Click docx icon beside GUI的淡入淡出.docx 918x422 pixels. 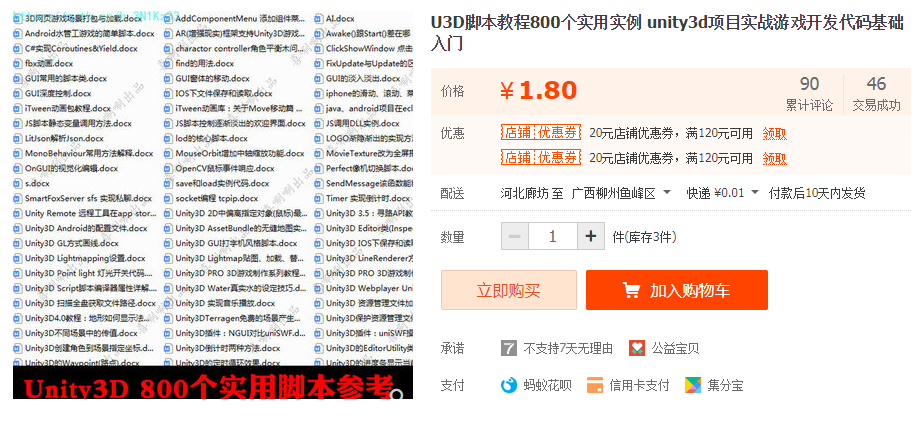coord(318,78)
